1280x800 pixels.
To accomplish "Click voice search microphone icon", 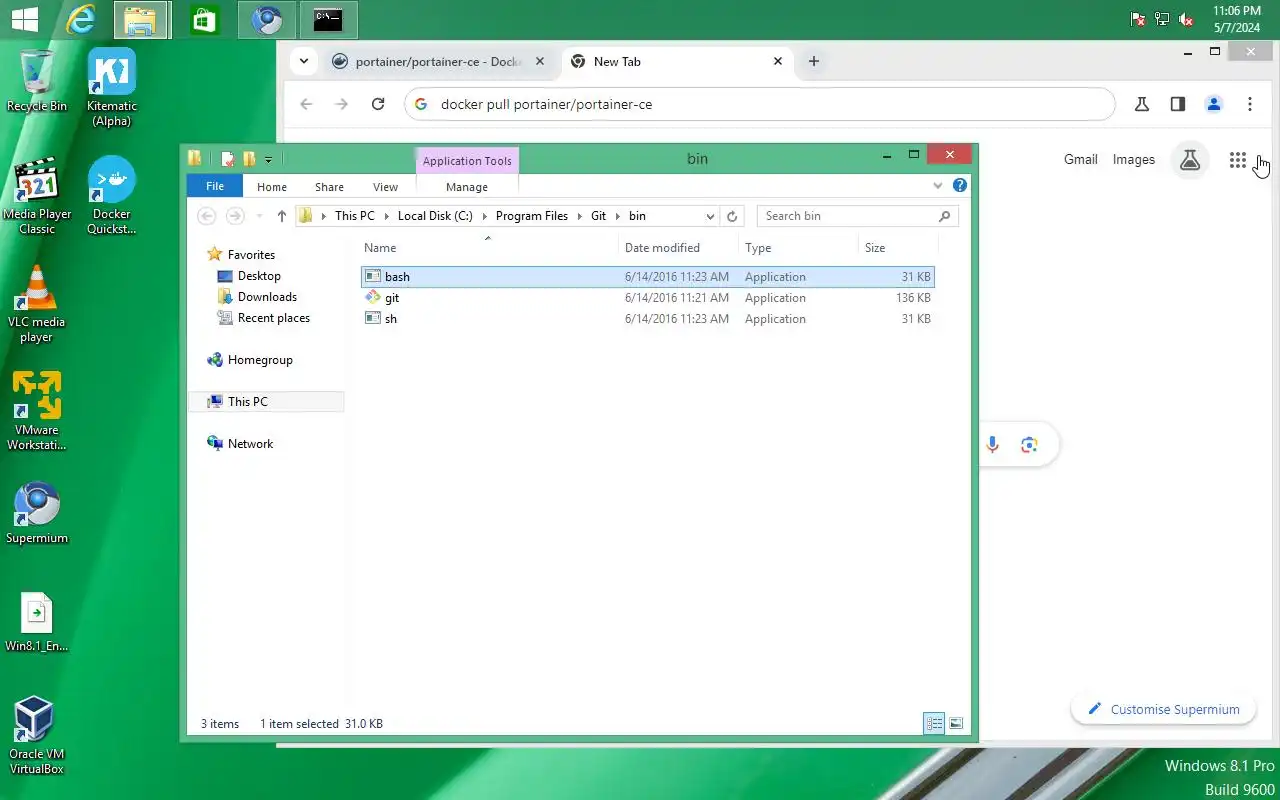I will tap(992, 445).
